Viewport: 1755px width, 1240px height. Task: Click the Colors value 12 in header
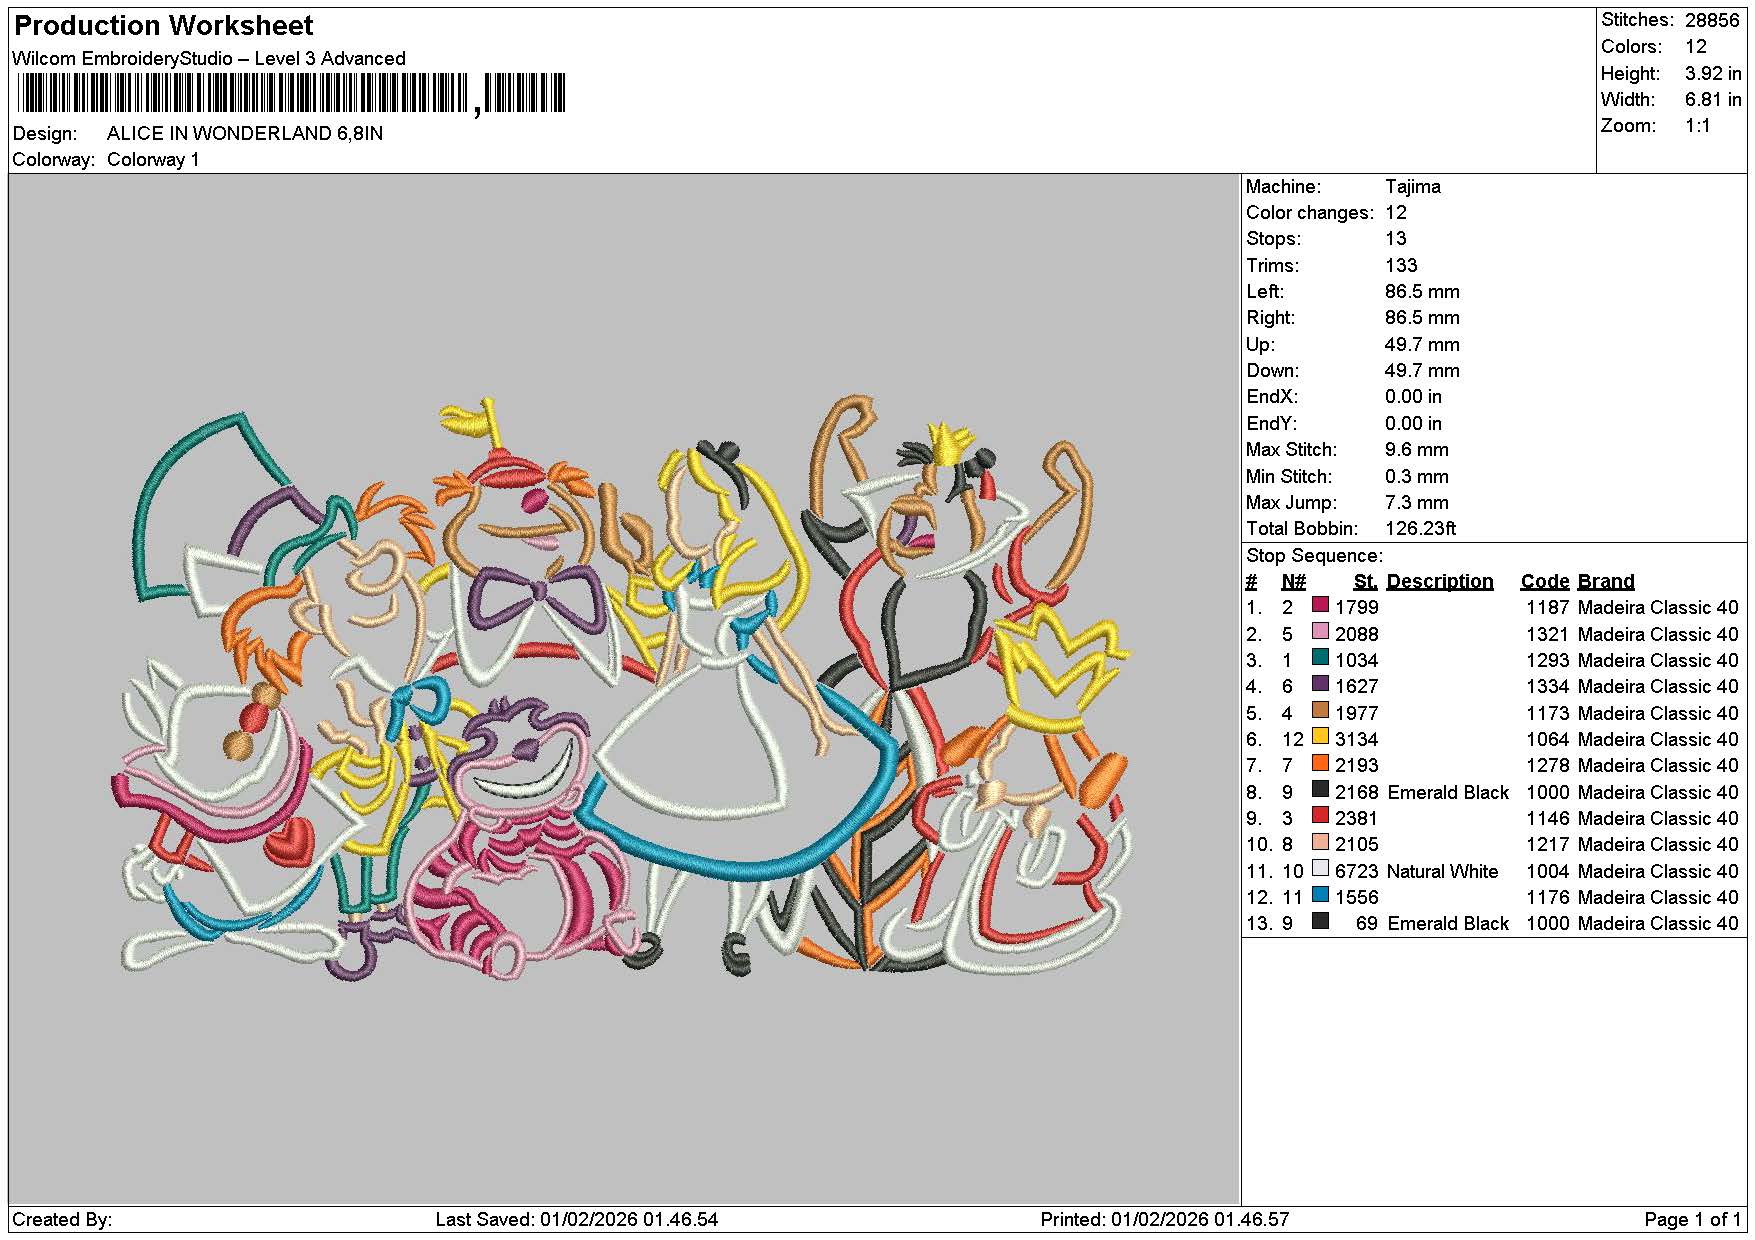(x=1696, y=47)
